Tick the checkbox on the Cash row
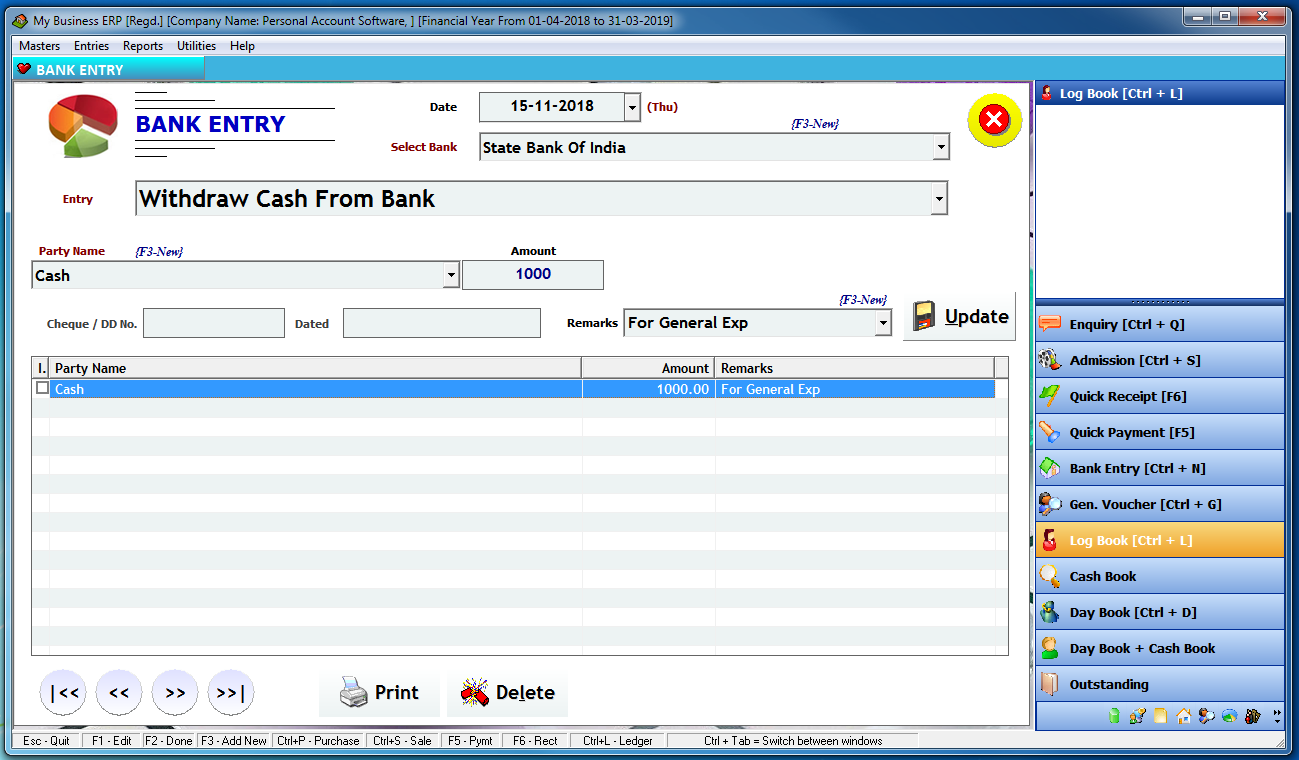The height and width of the screenshot is (760, 1299). (41, 388)
